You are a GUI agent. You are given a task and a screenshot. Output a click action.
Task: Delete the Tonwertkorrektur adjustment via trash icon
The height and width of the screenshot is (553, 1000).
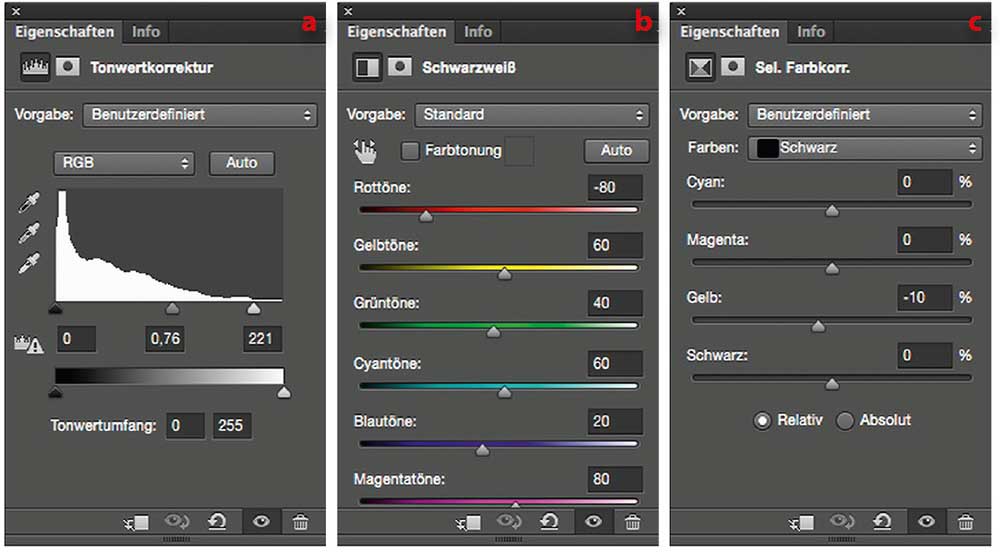point(300,522)
